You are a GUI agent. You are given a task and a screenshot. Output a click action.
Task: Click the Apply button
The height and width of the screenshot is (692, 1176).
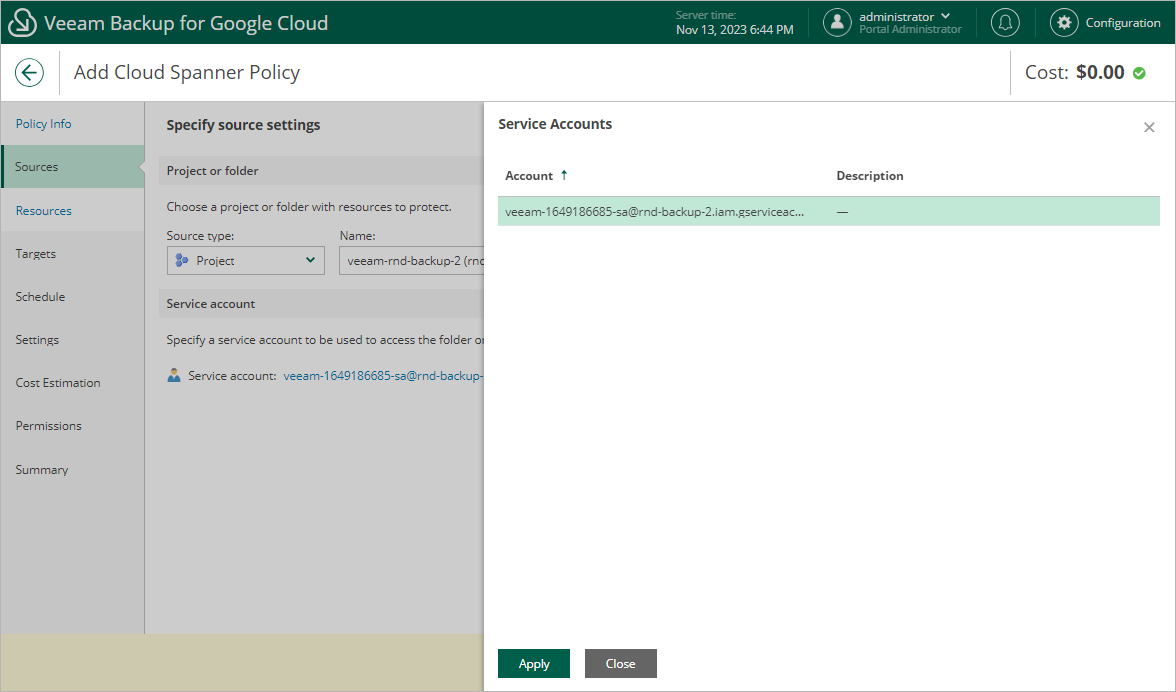point(534,664)
